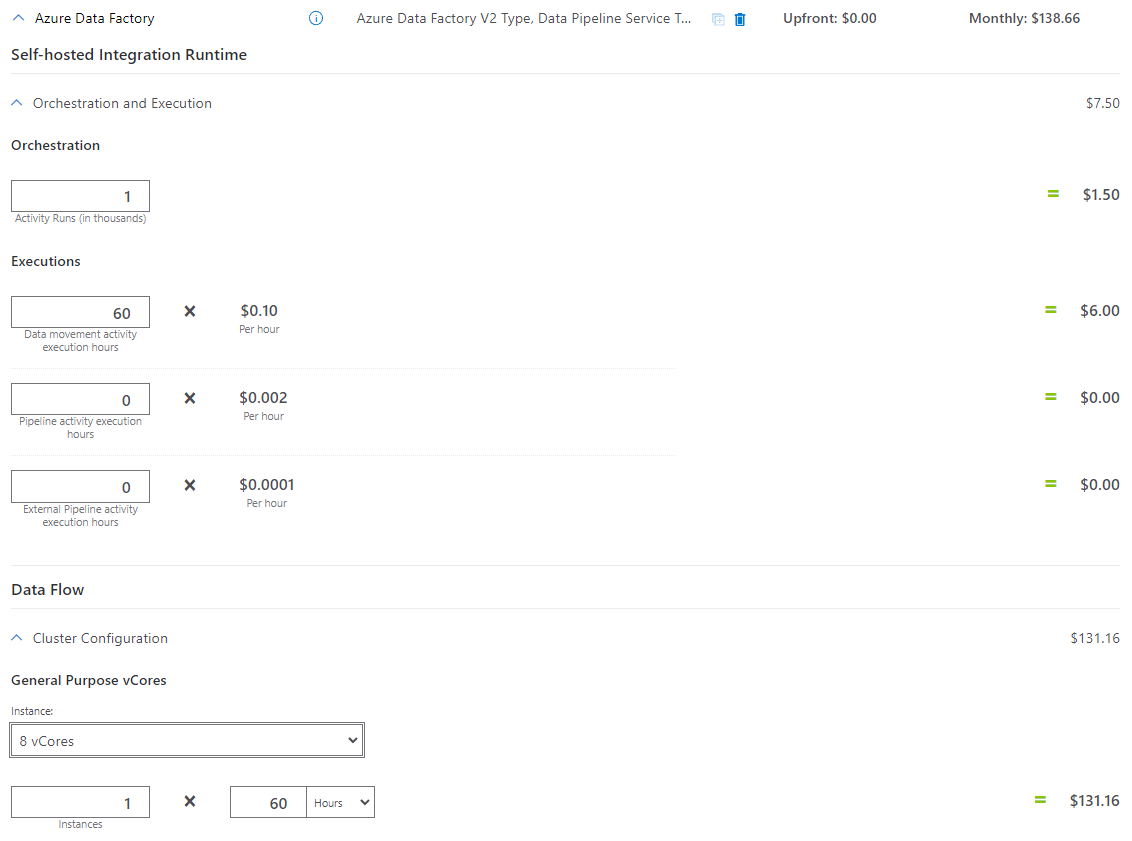Screen dimensions: 1132x841
Task: Click the 'Upfront: $0.00' value
Action: coord(830,19)
